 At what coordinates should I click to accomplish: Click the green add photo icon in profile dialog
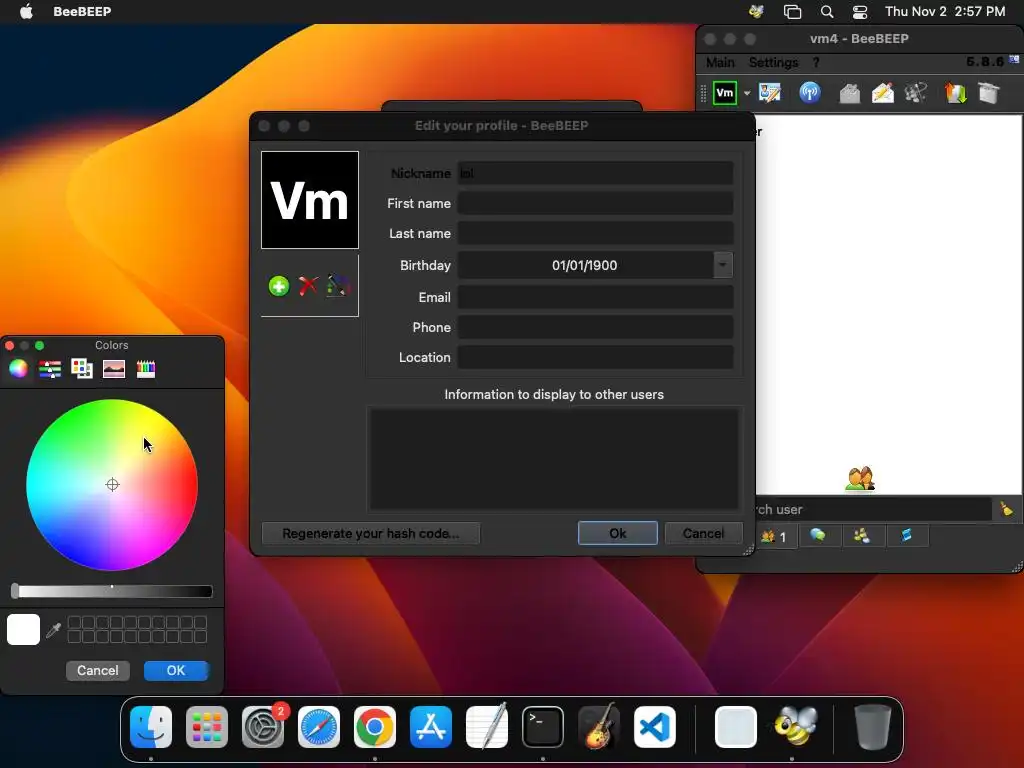pyautogui.click(x=279, y=286)
